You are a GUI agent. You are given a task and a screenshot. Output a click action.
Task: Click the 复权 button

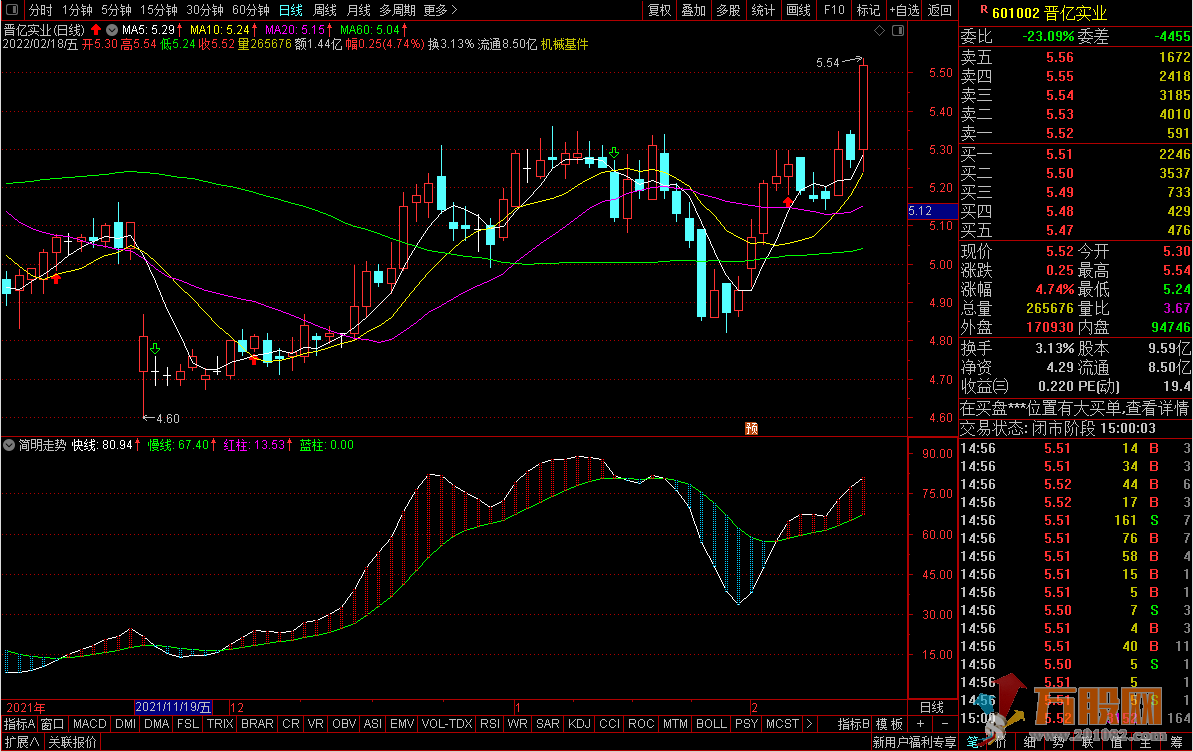(x=660, y=10)
